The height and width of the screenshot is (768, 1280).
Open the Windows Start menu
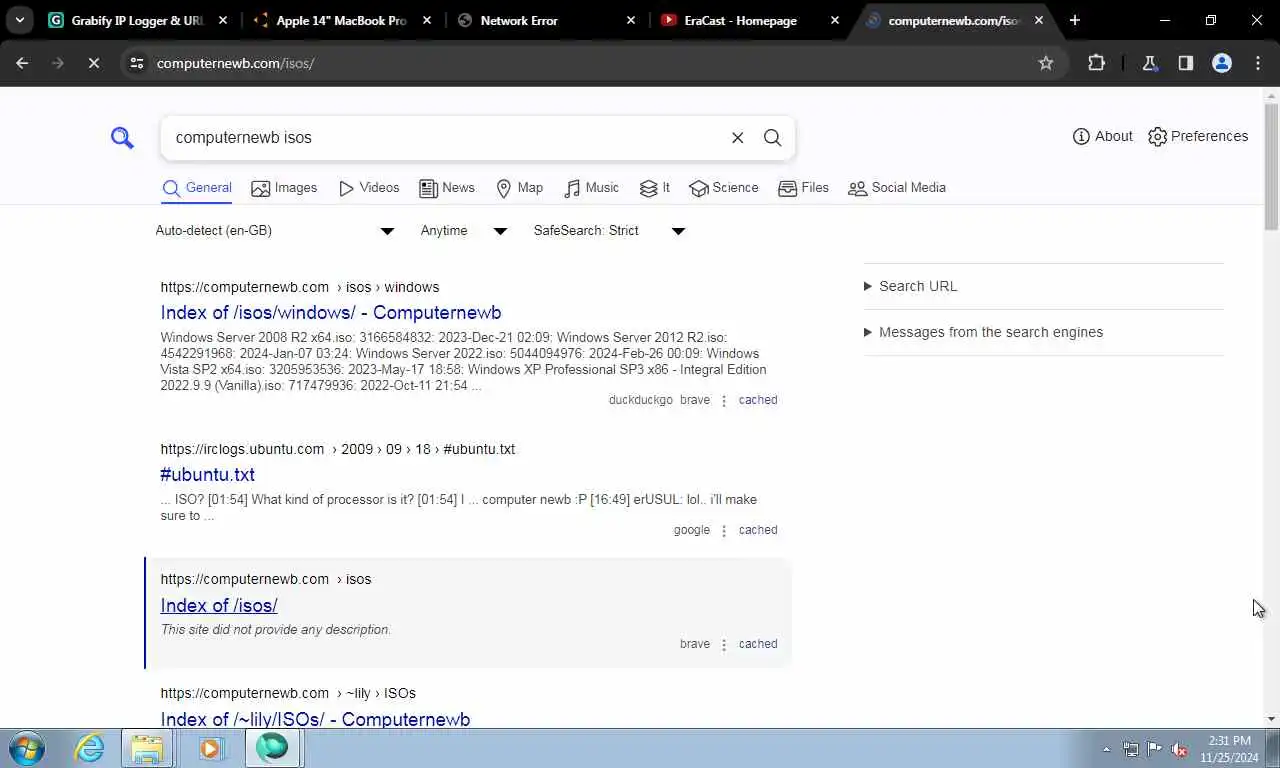[x=26, y=748]
